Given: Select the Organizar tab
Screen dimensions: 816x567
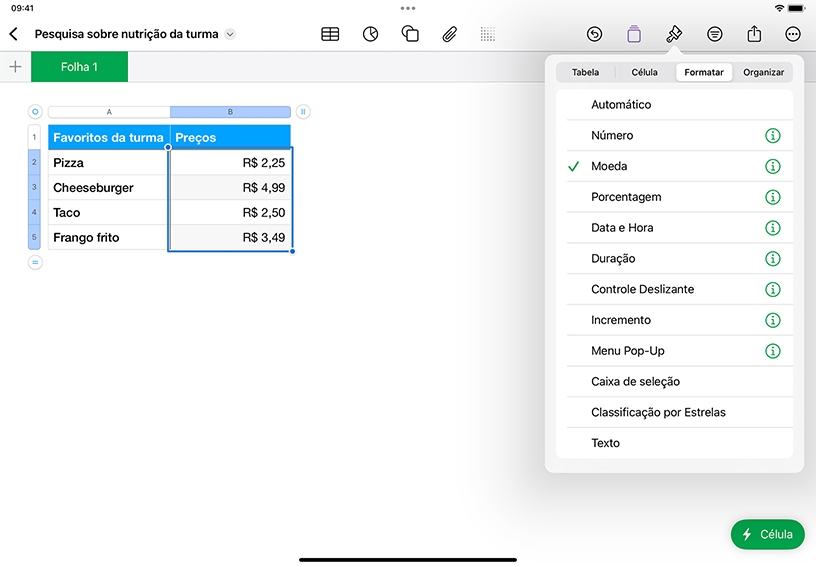Looking at the screenshot, I should click(763, 72).
